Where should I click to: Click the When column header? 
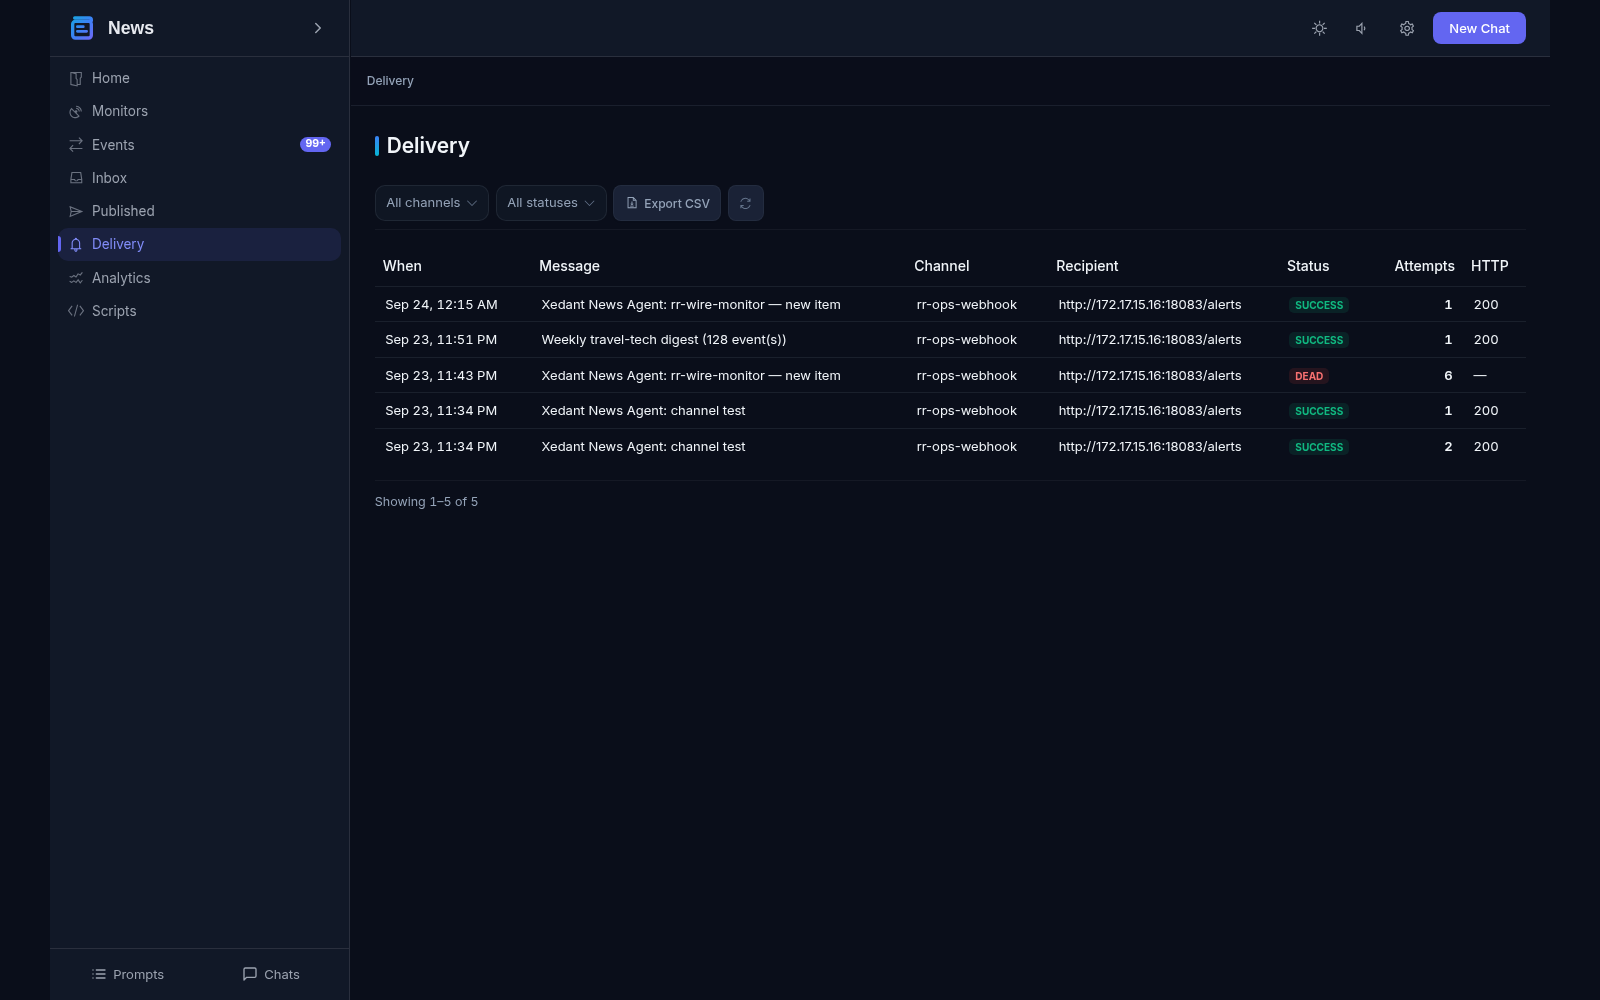pyautogui.click(x=402, y=266)
